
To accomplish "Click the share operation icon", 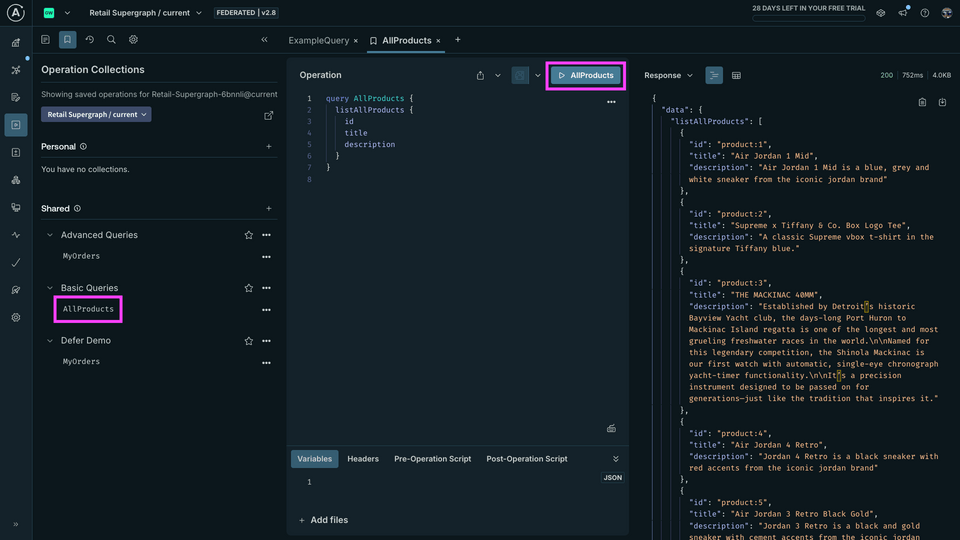I will tap(481, 75).
